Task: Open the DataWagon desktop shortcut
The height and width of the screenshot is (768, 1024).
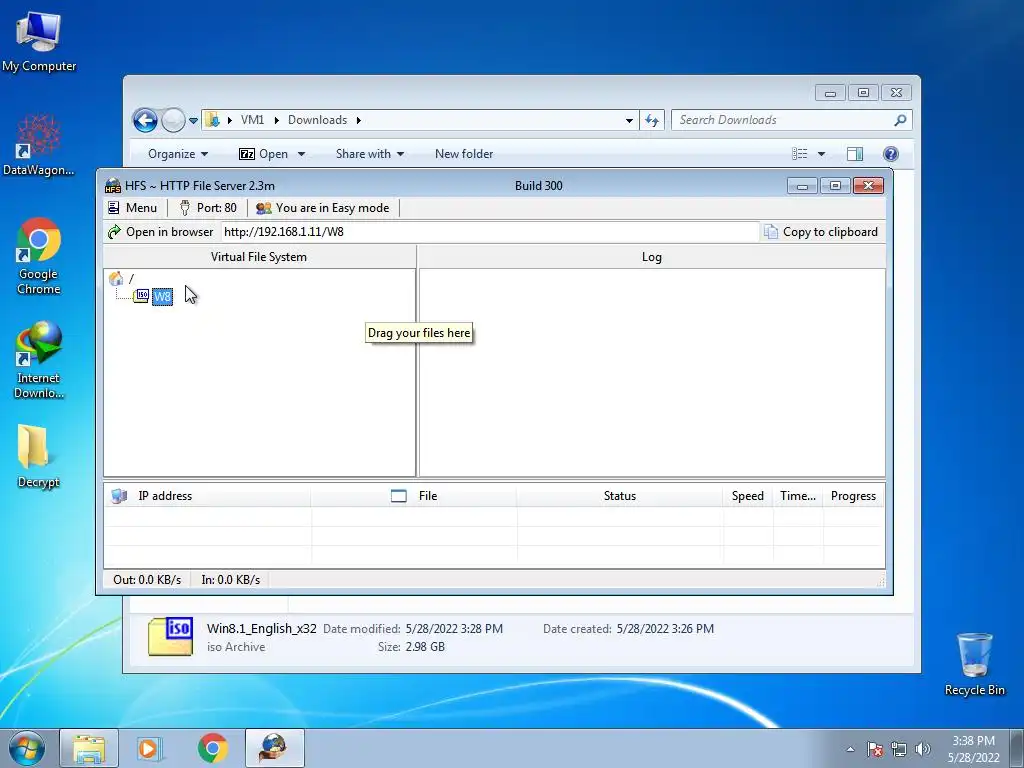Action: click(39, 145)
